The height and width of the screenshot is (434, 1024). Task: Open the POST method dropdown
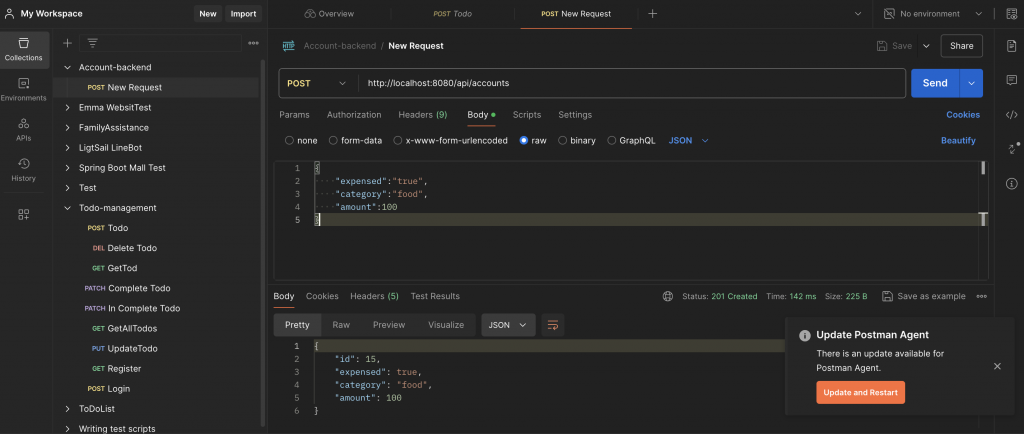point(317,83)
